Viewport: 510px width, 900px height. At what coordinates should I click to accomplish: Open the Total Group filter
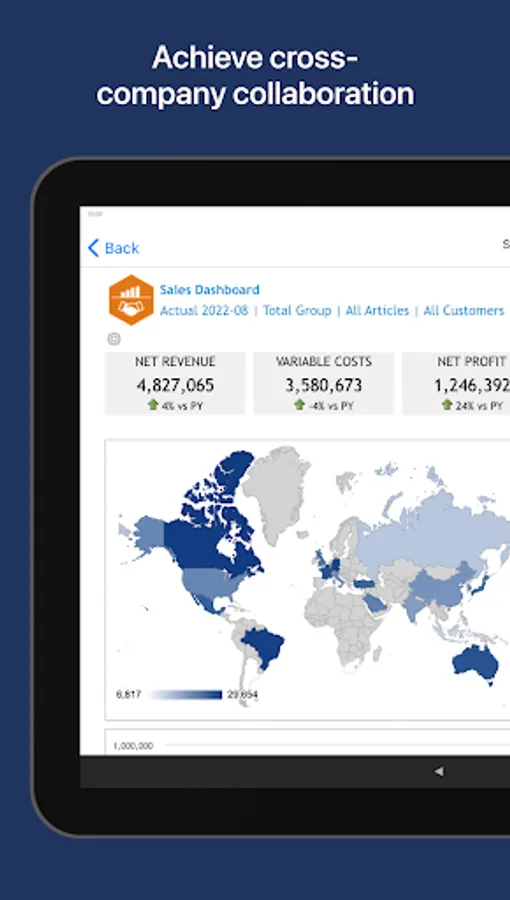coord(297,311)
